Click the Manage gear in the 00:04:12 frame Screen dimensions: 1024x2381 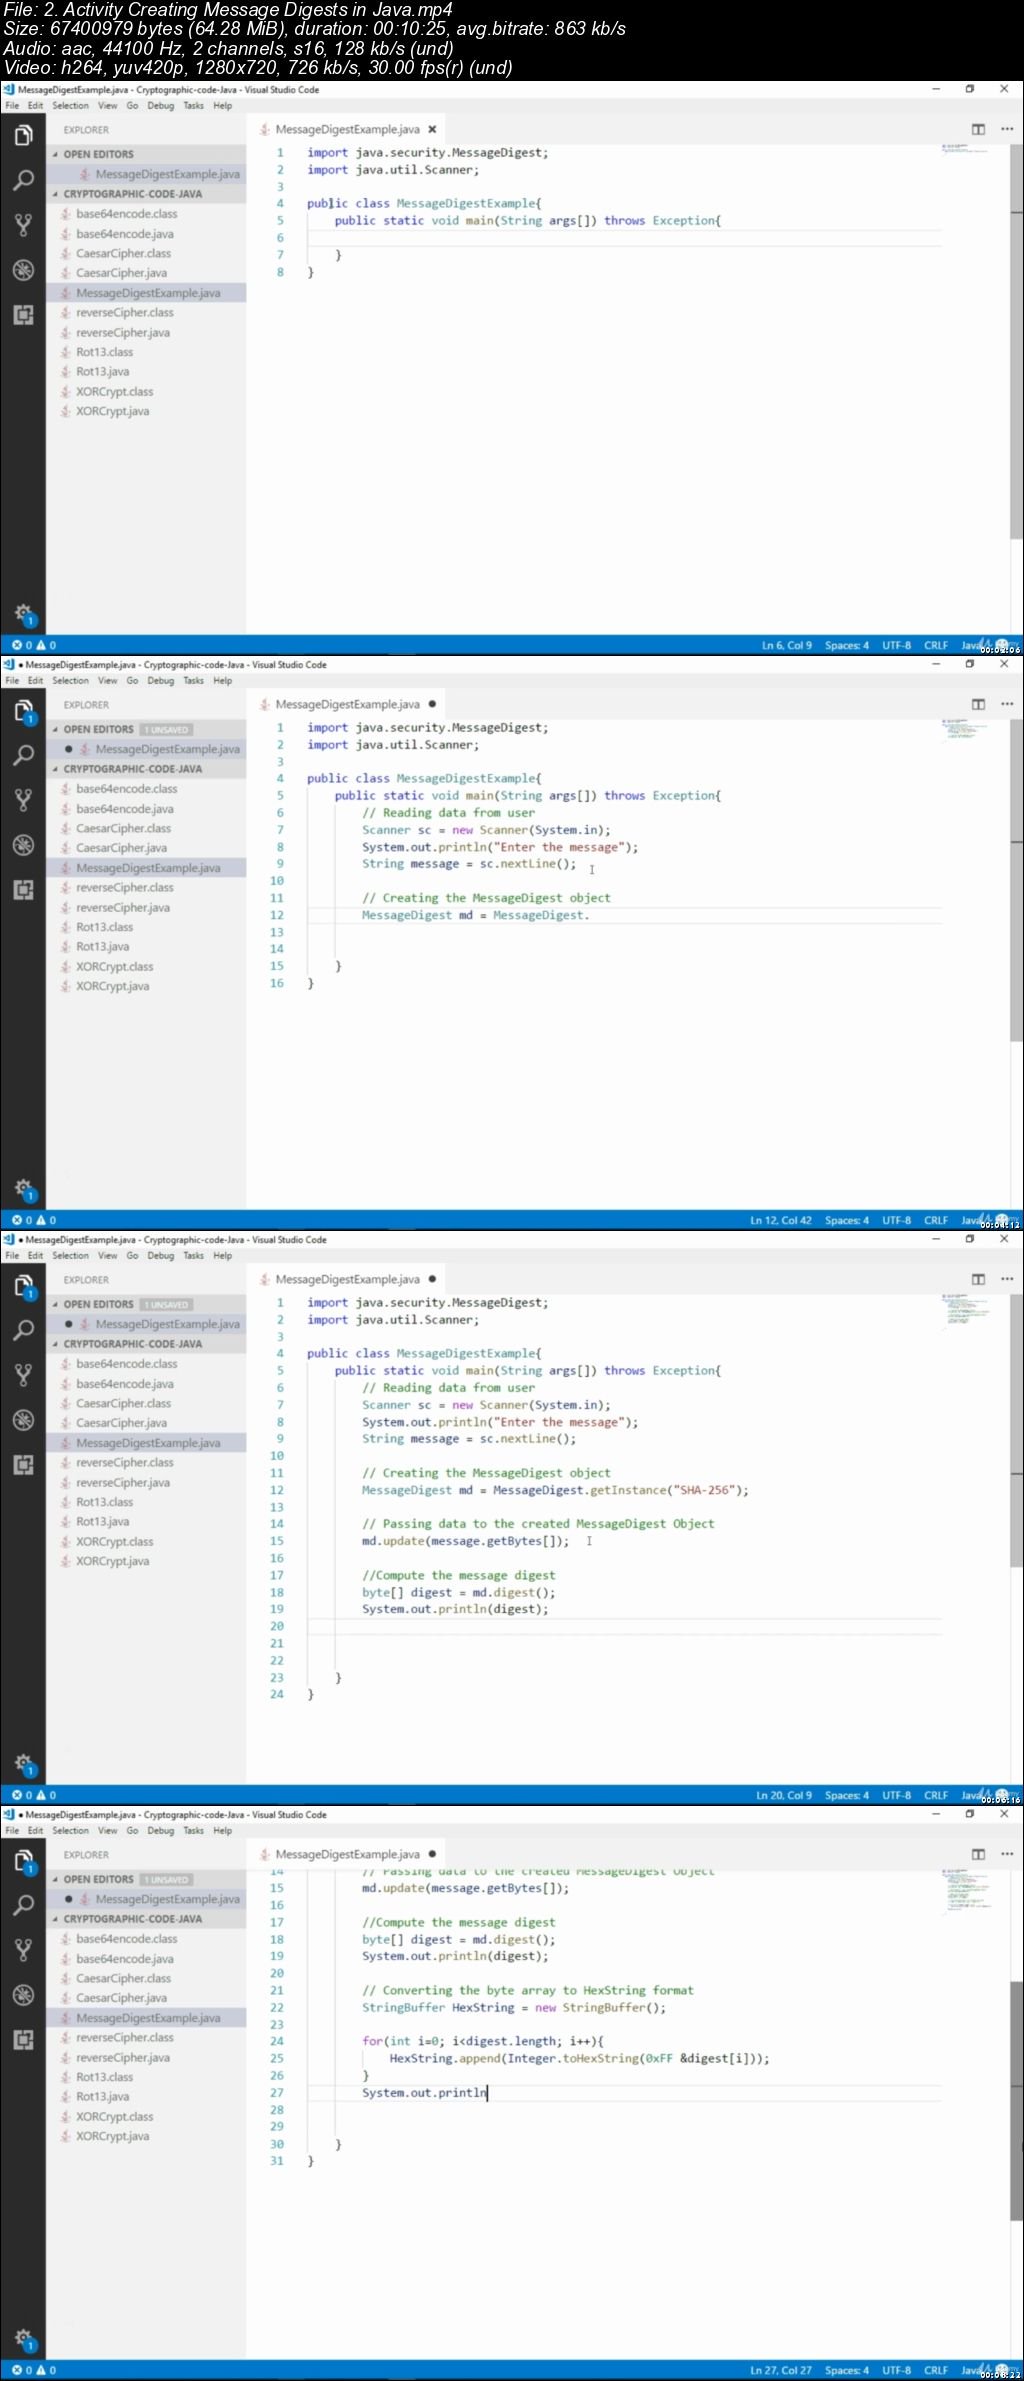23,1188
